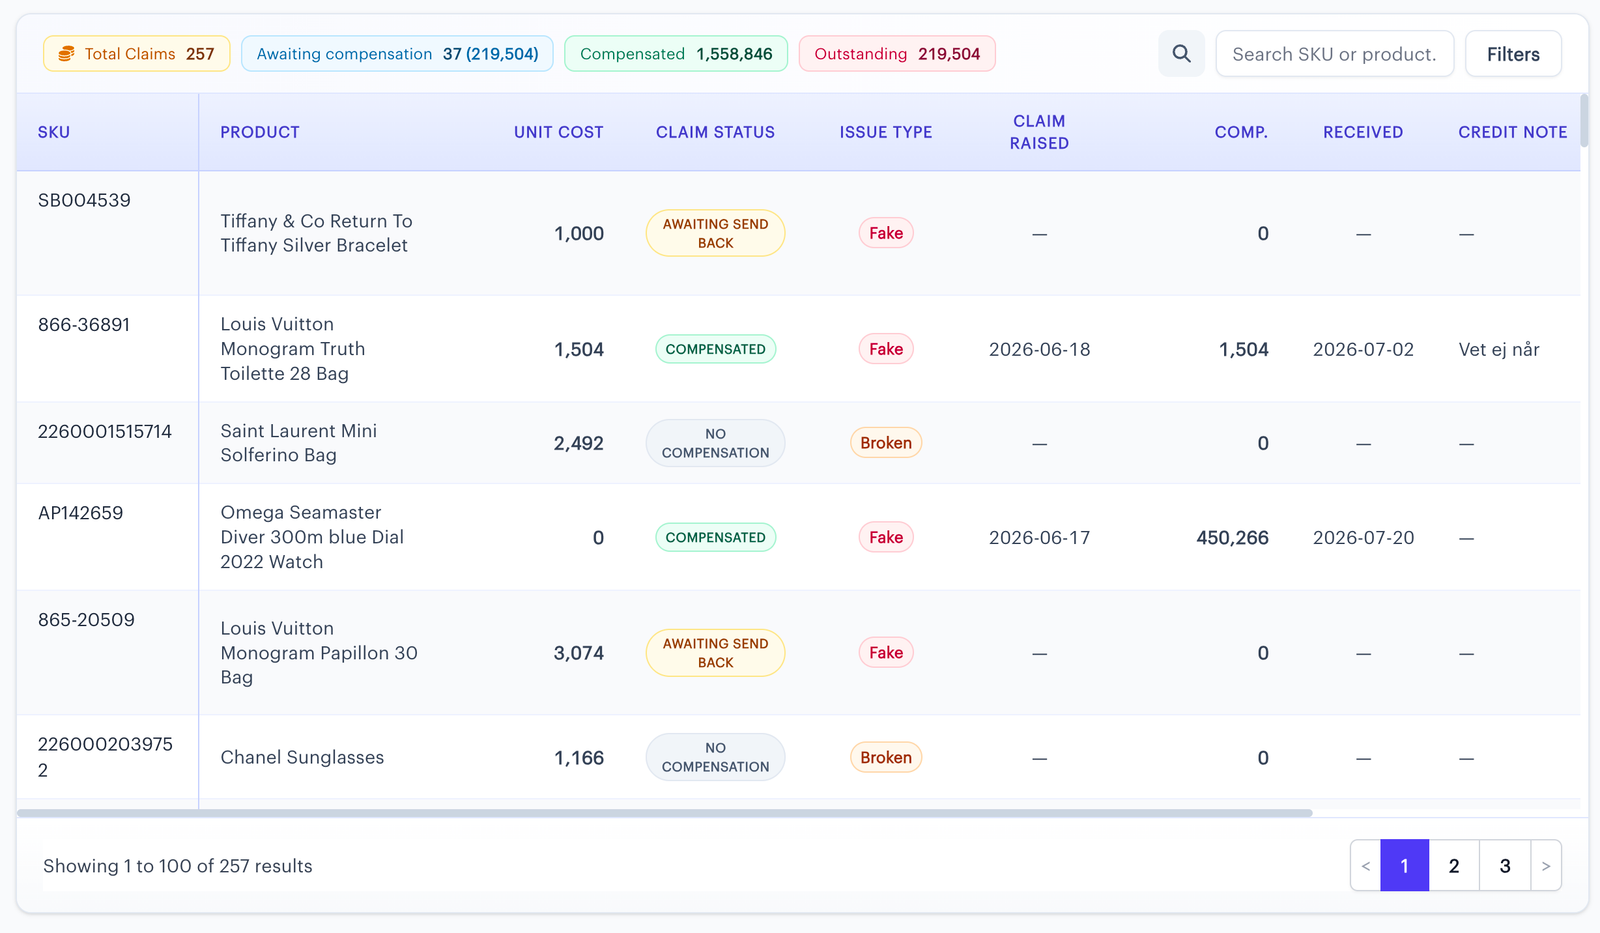Viewport: 1600px width, 933px height.
Task: Select the Outstanding 219,504 badge
Action: click(x=897, y=54)
